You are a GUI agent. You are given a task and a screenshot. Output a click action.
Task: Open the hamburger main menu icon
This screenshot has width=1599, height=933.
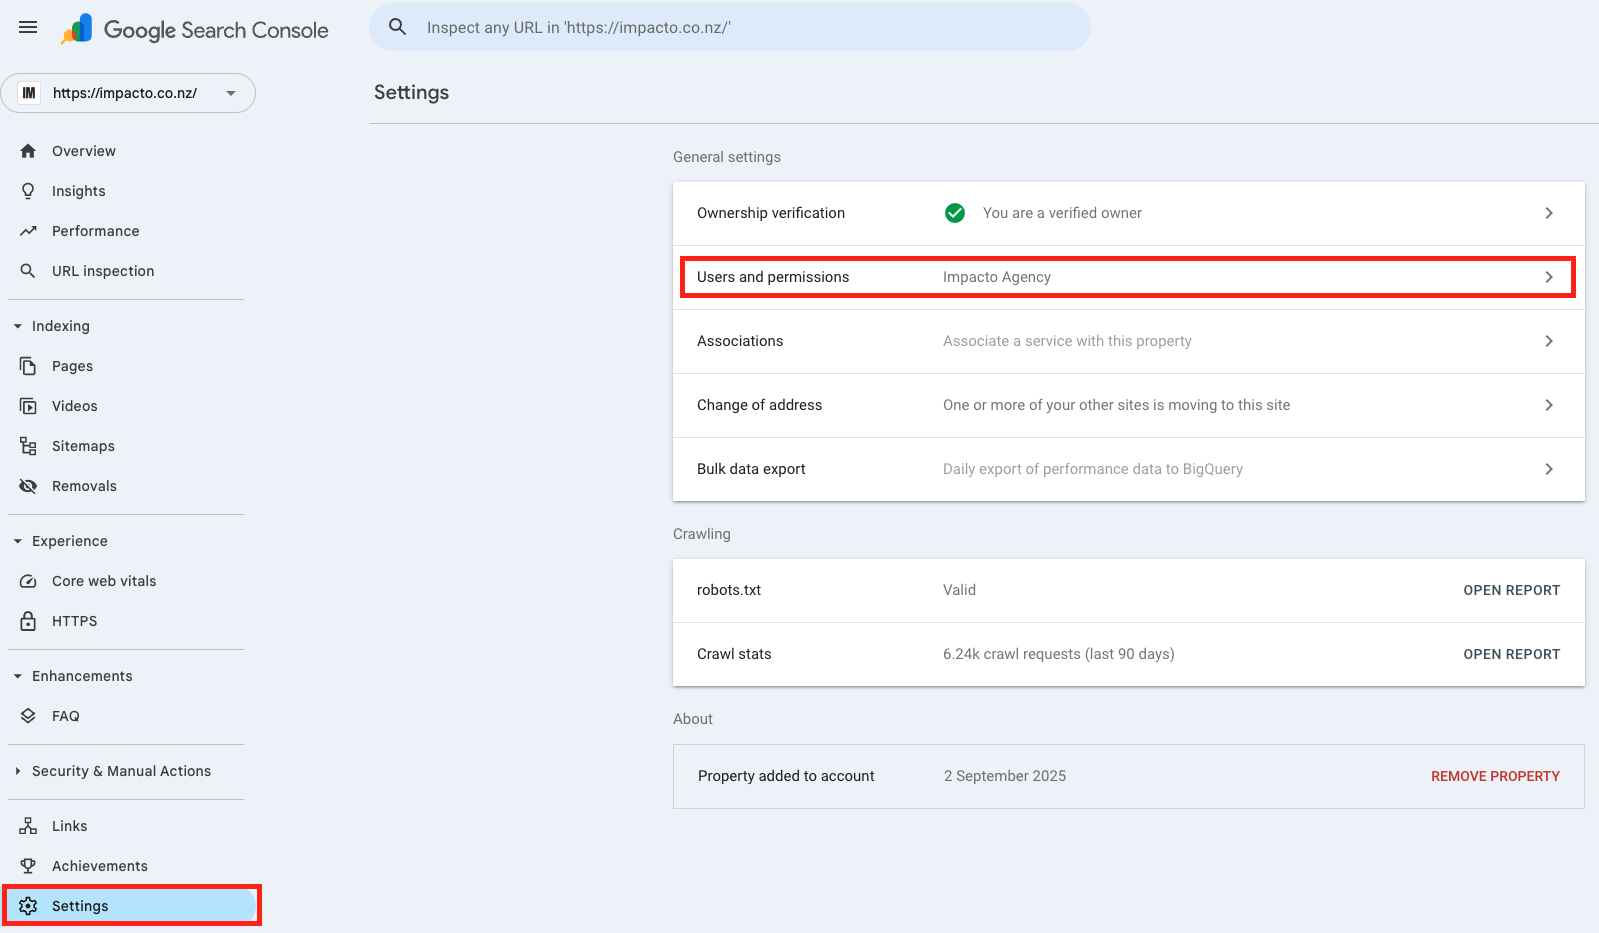28,28
